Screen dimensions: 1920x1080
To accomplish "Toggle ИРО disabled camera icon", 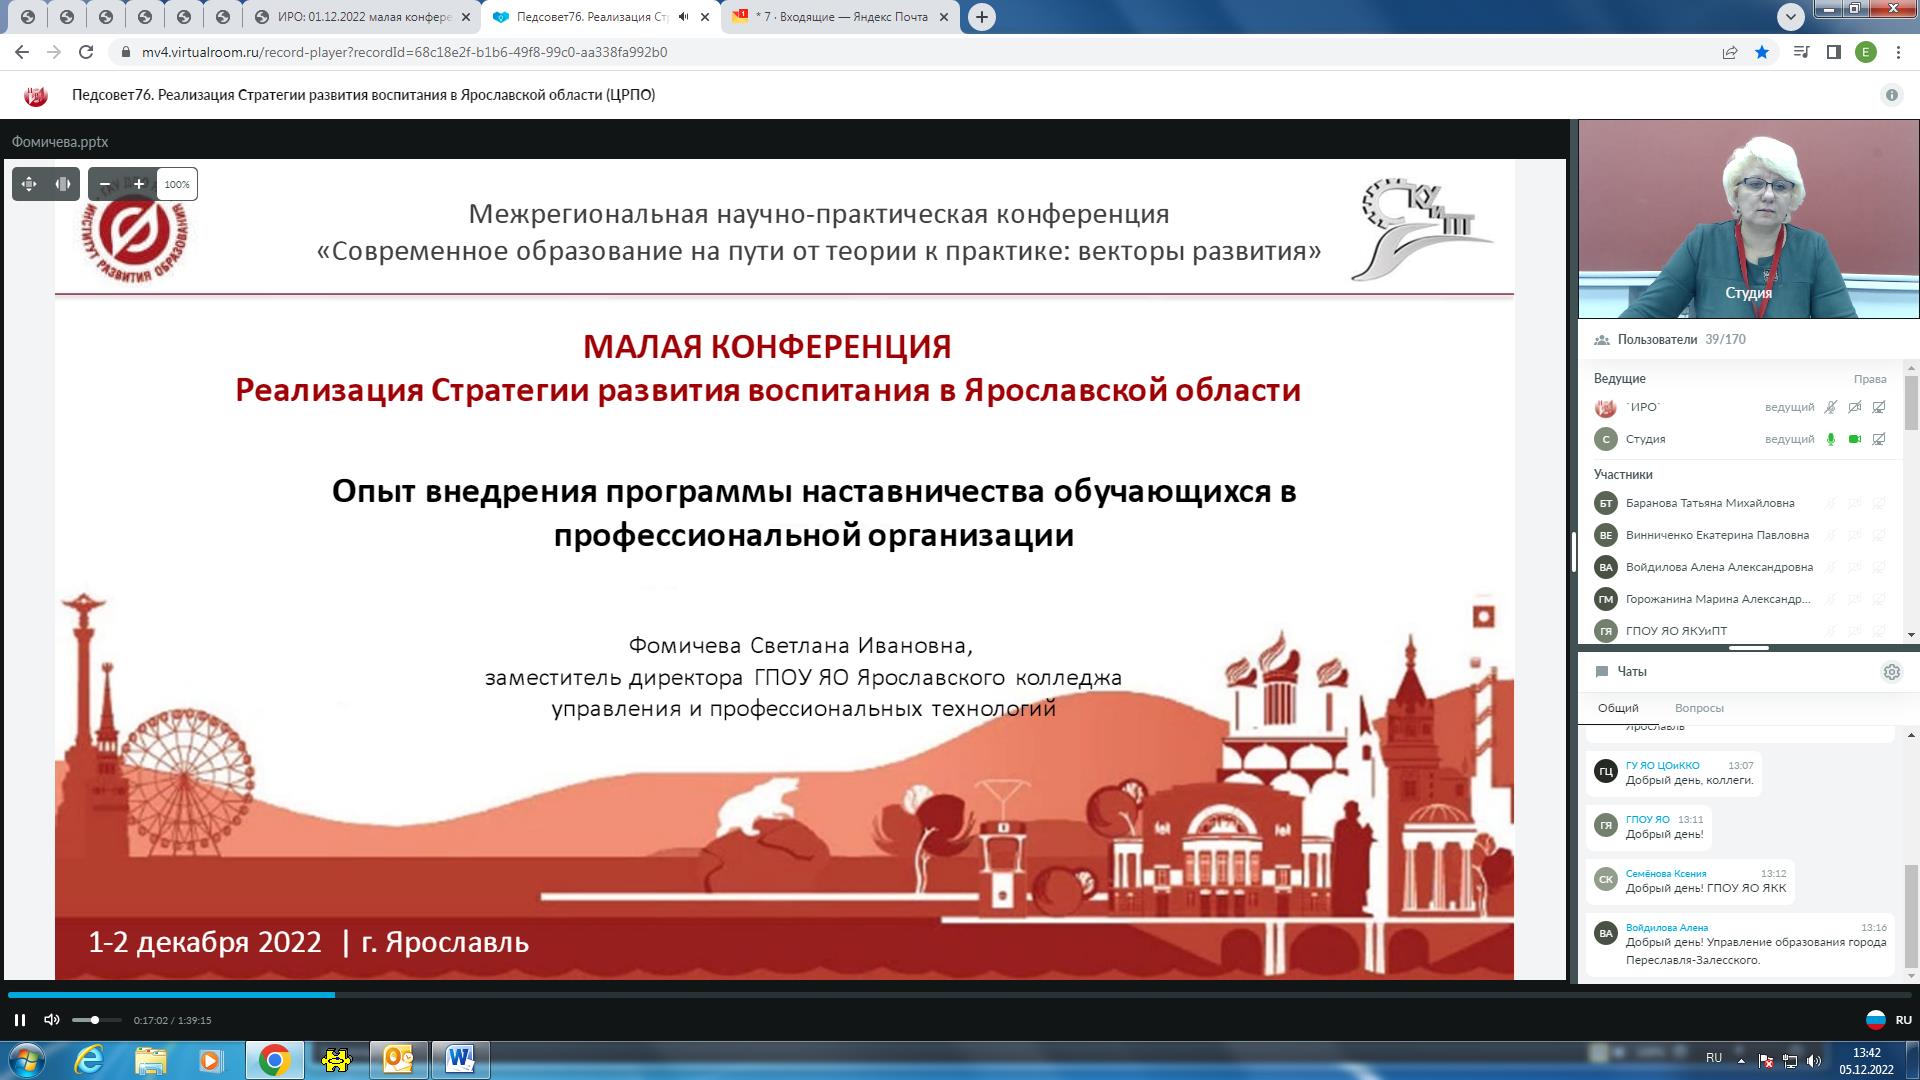I will (1855, 407).
